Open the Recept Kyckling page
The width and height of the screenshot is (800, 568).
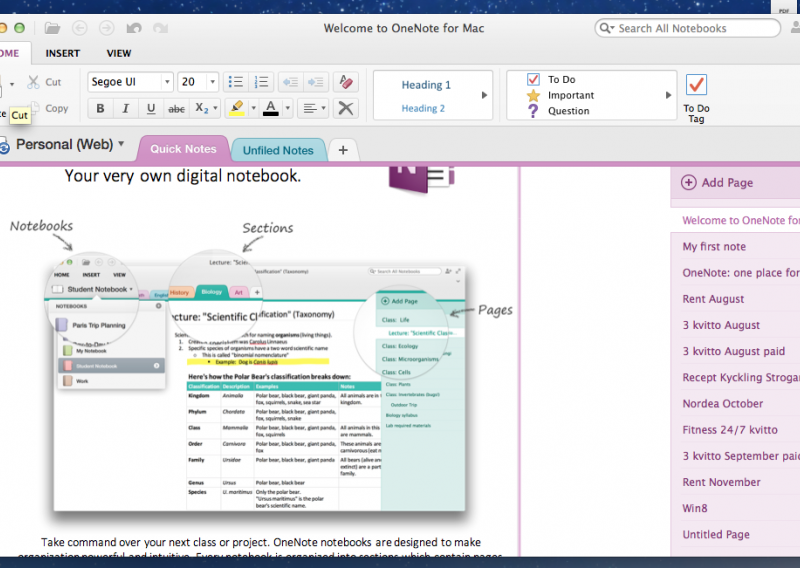736,377
